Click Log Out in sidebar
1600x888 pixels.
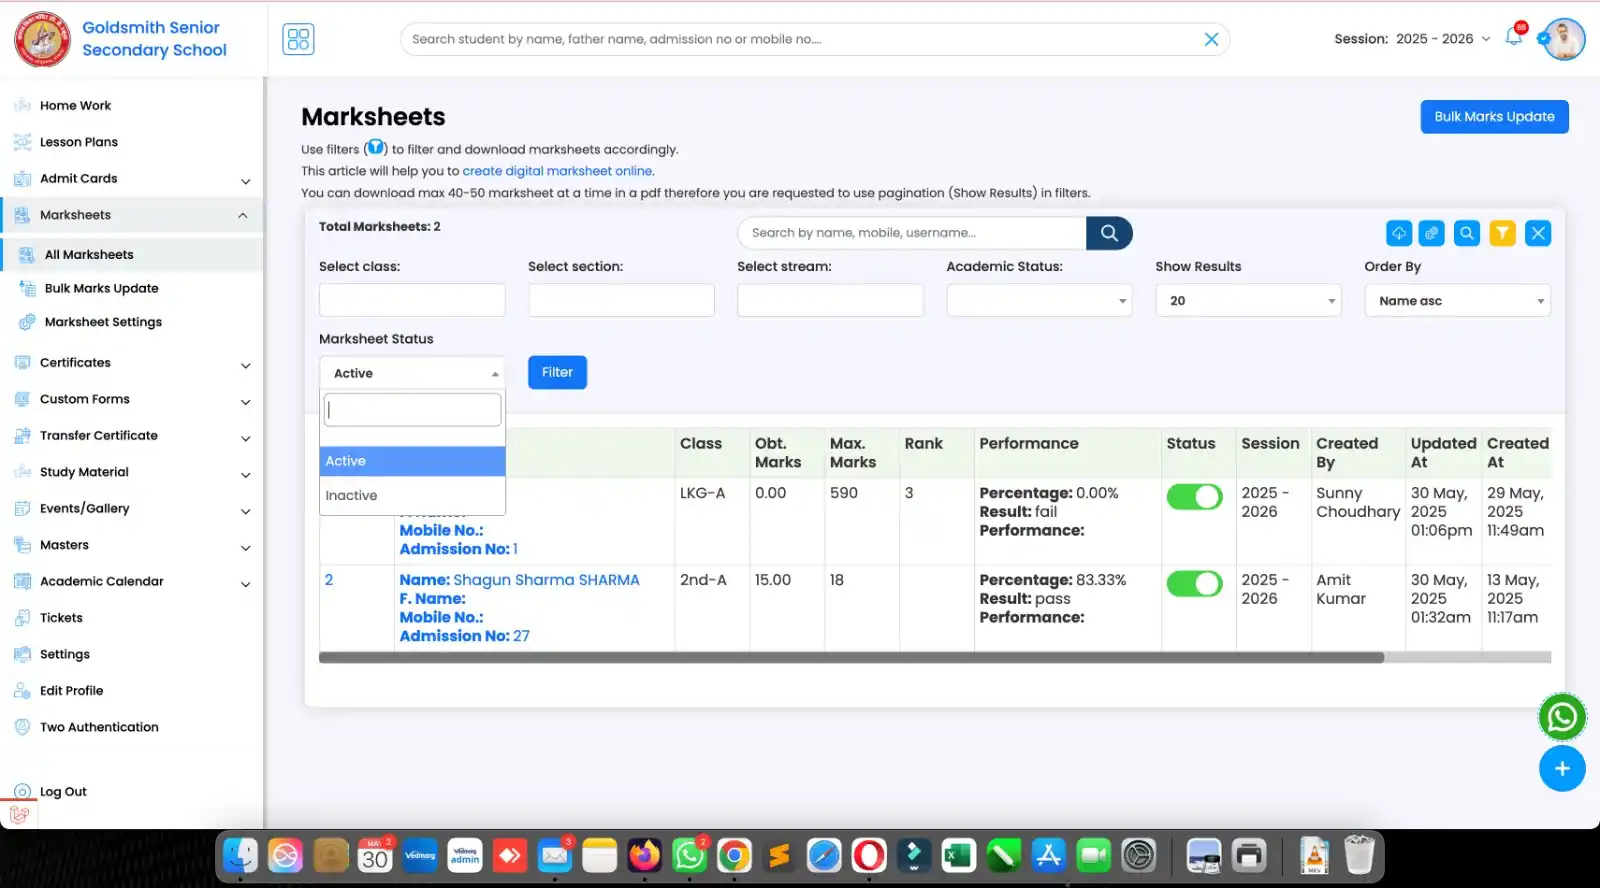pyautogui.click(x=63, y=791)
